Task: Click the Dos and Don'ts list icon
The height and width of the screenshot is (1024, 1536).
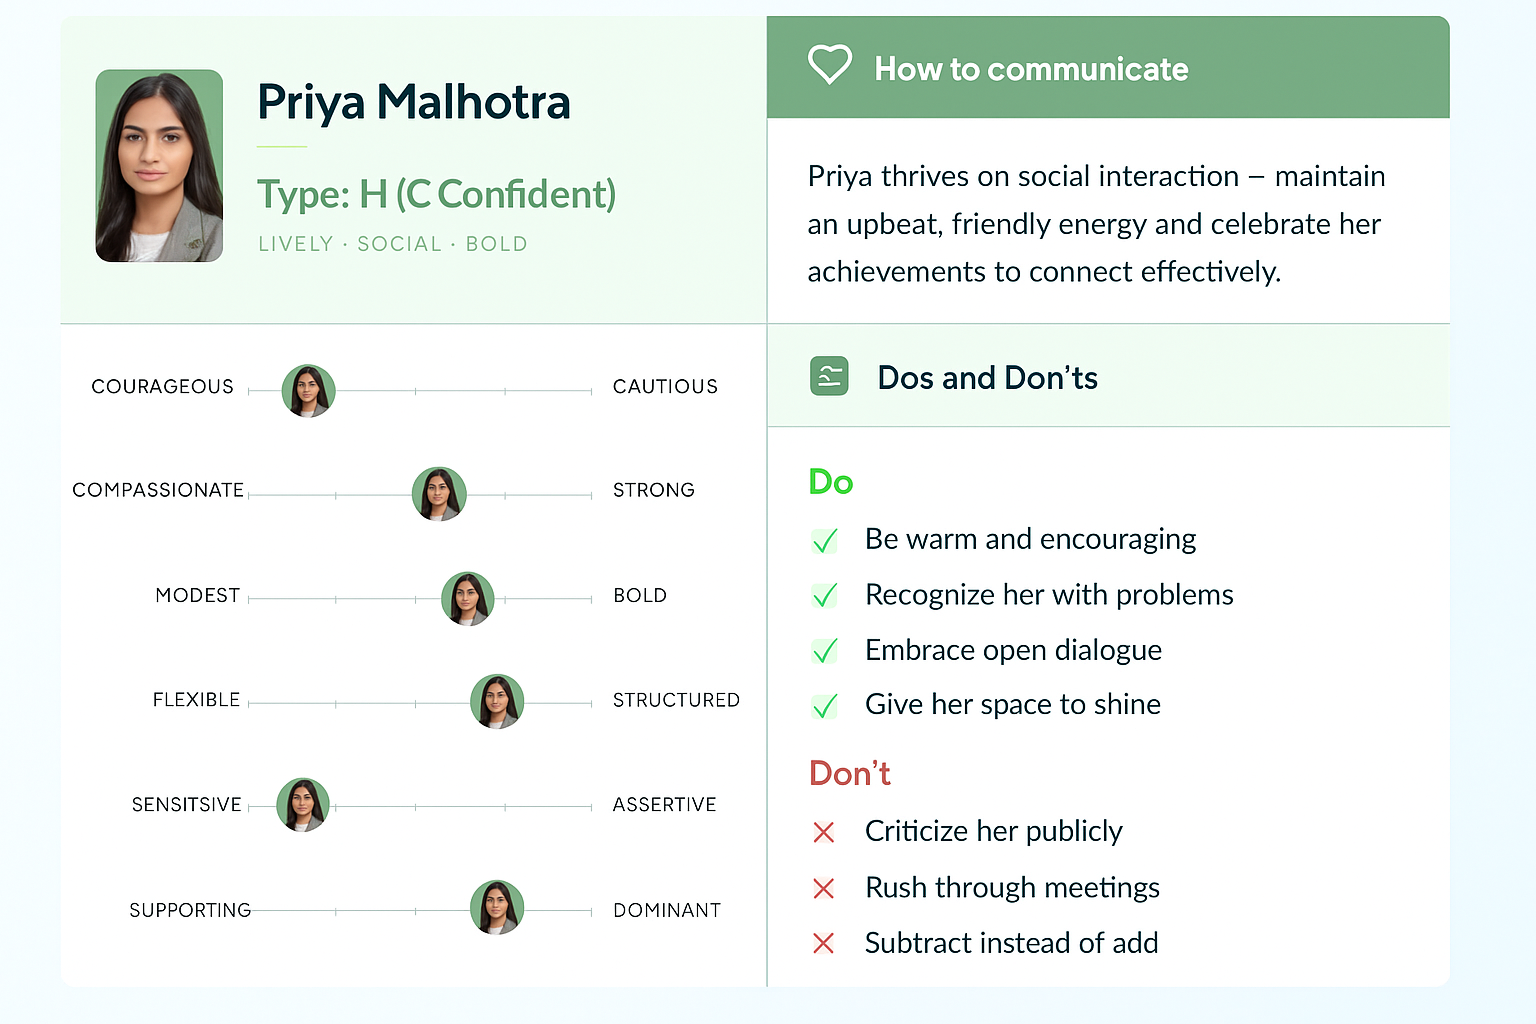Action: pyautogui.click(x=829, y=376)
